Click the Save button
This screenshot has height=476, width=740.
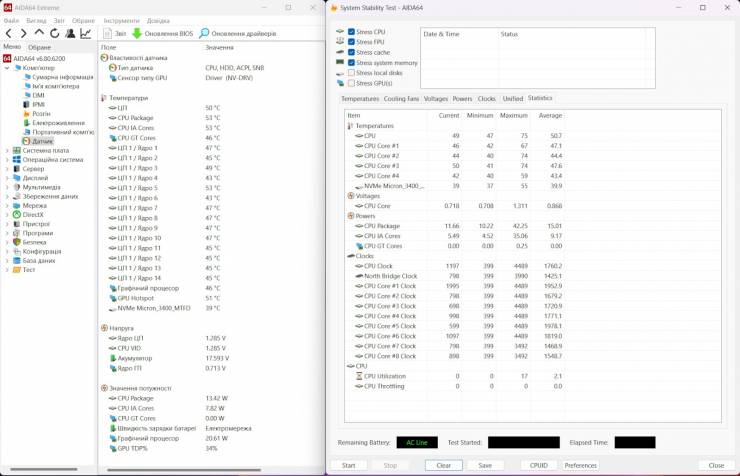[485, 465]
